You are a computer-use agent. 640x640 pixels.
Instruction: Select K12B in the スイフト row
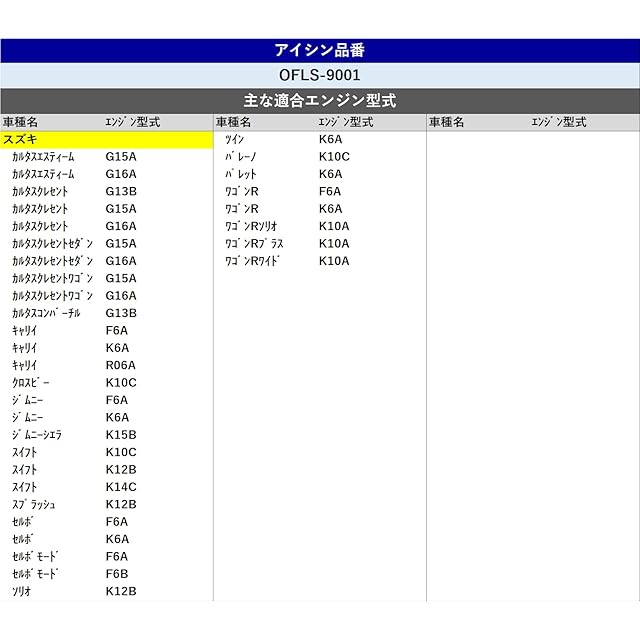(121, 470)
